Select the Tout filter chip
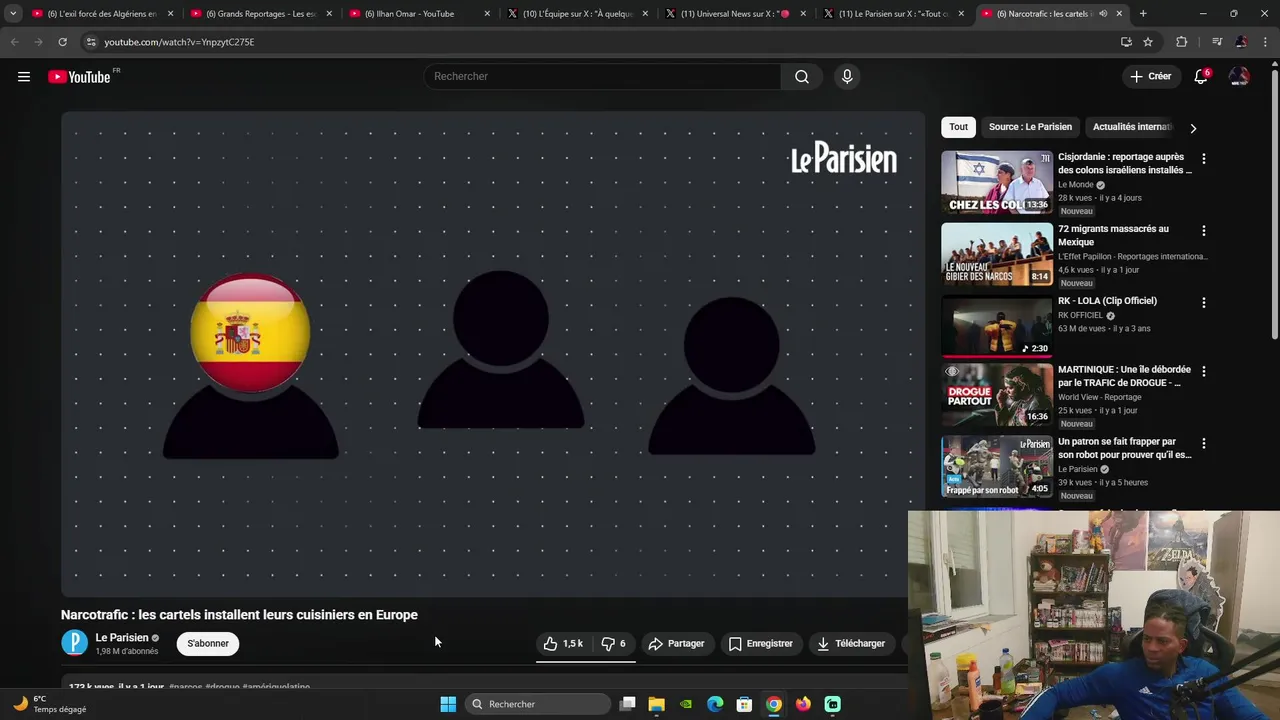 [x=958, y=127]
